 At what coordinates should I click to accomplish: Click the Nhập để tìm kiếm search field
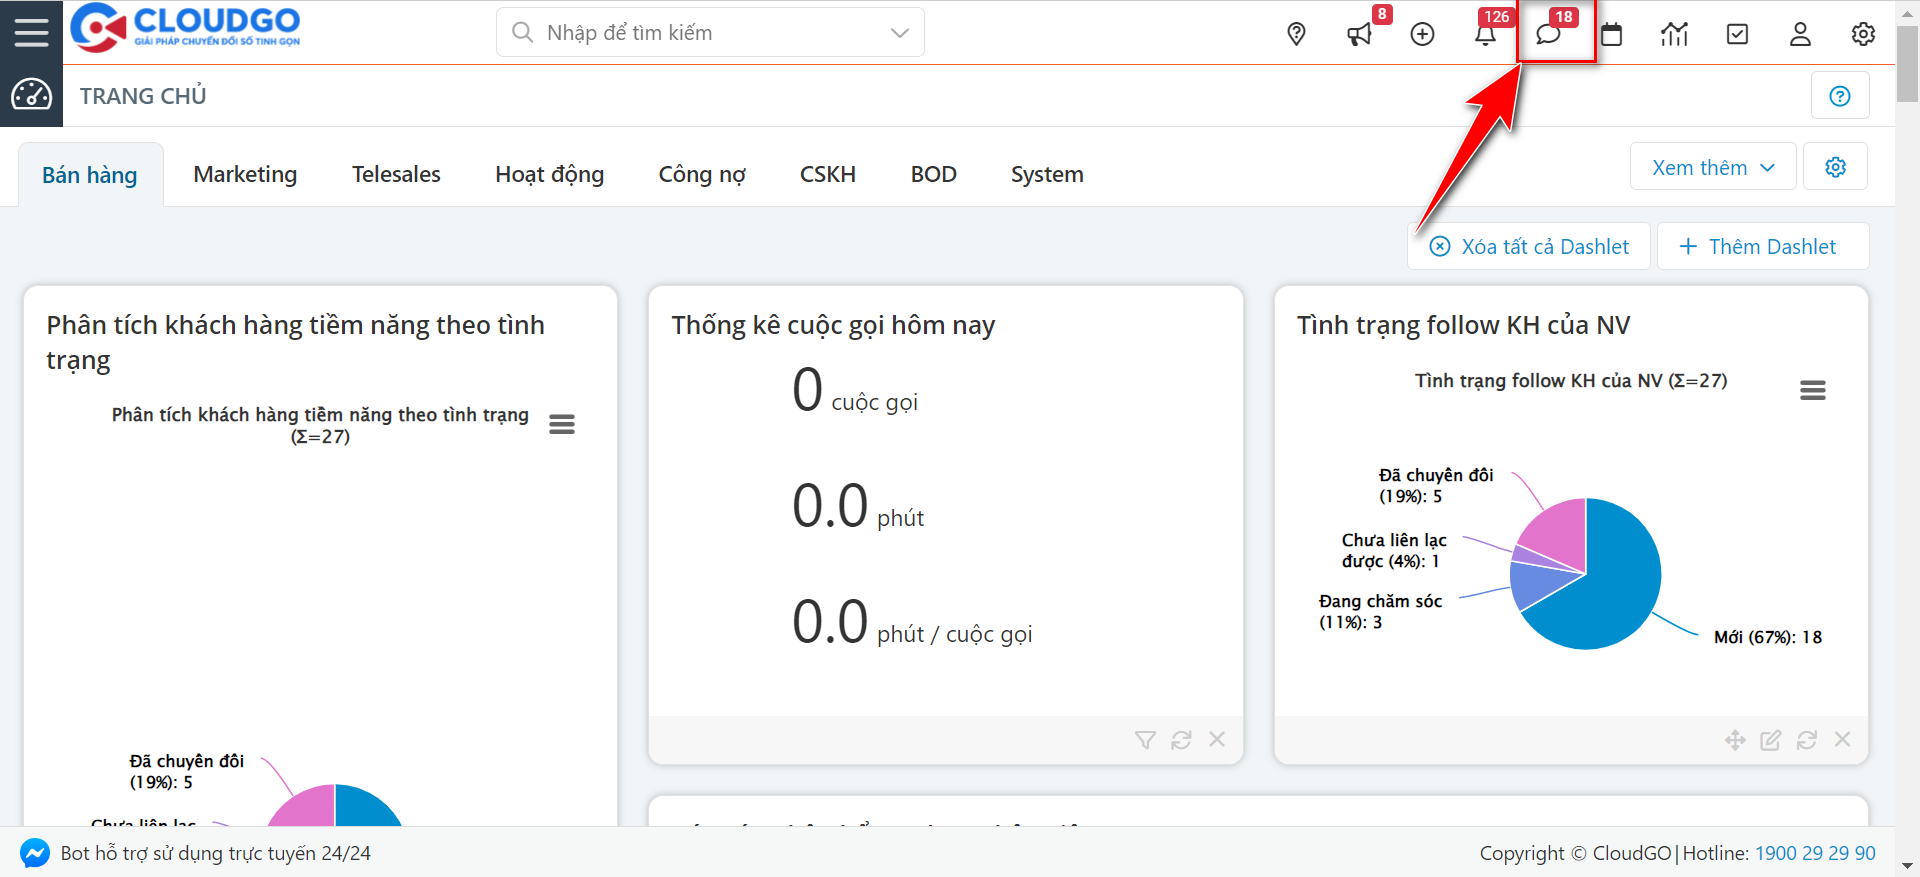click(x=700, y=33)
